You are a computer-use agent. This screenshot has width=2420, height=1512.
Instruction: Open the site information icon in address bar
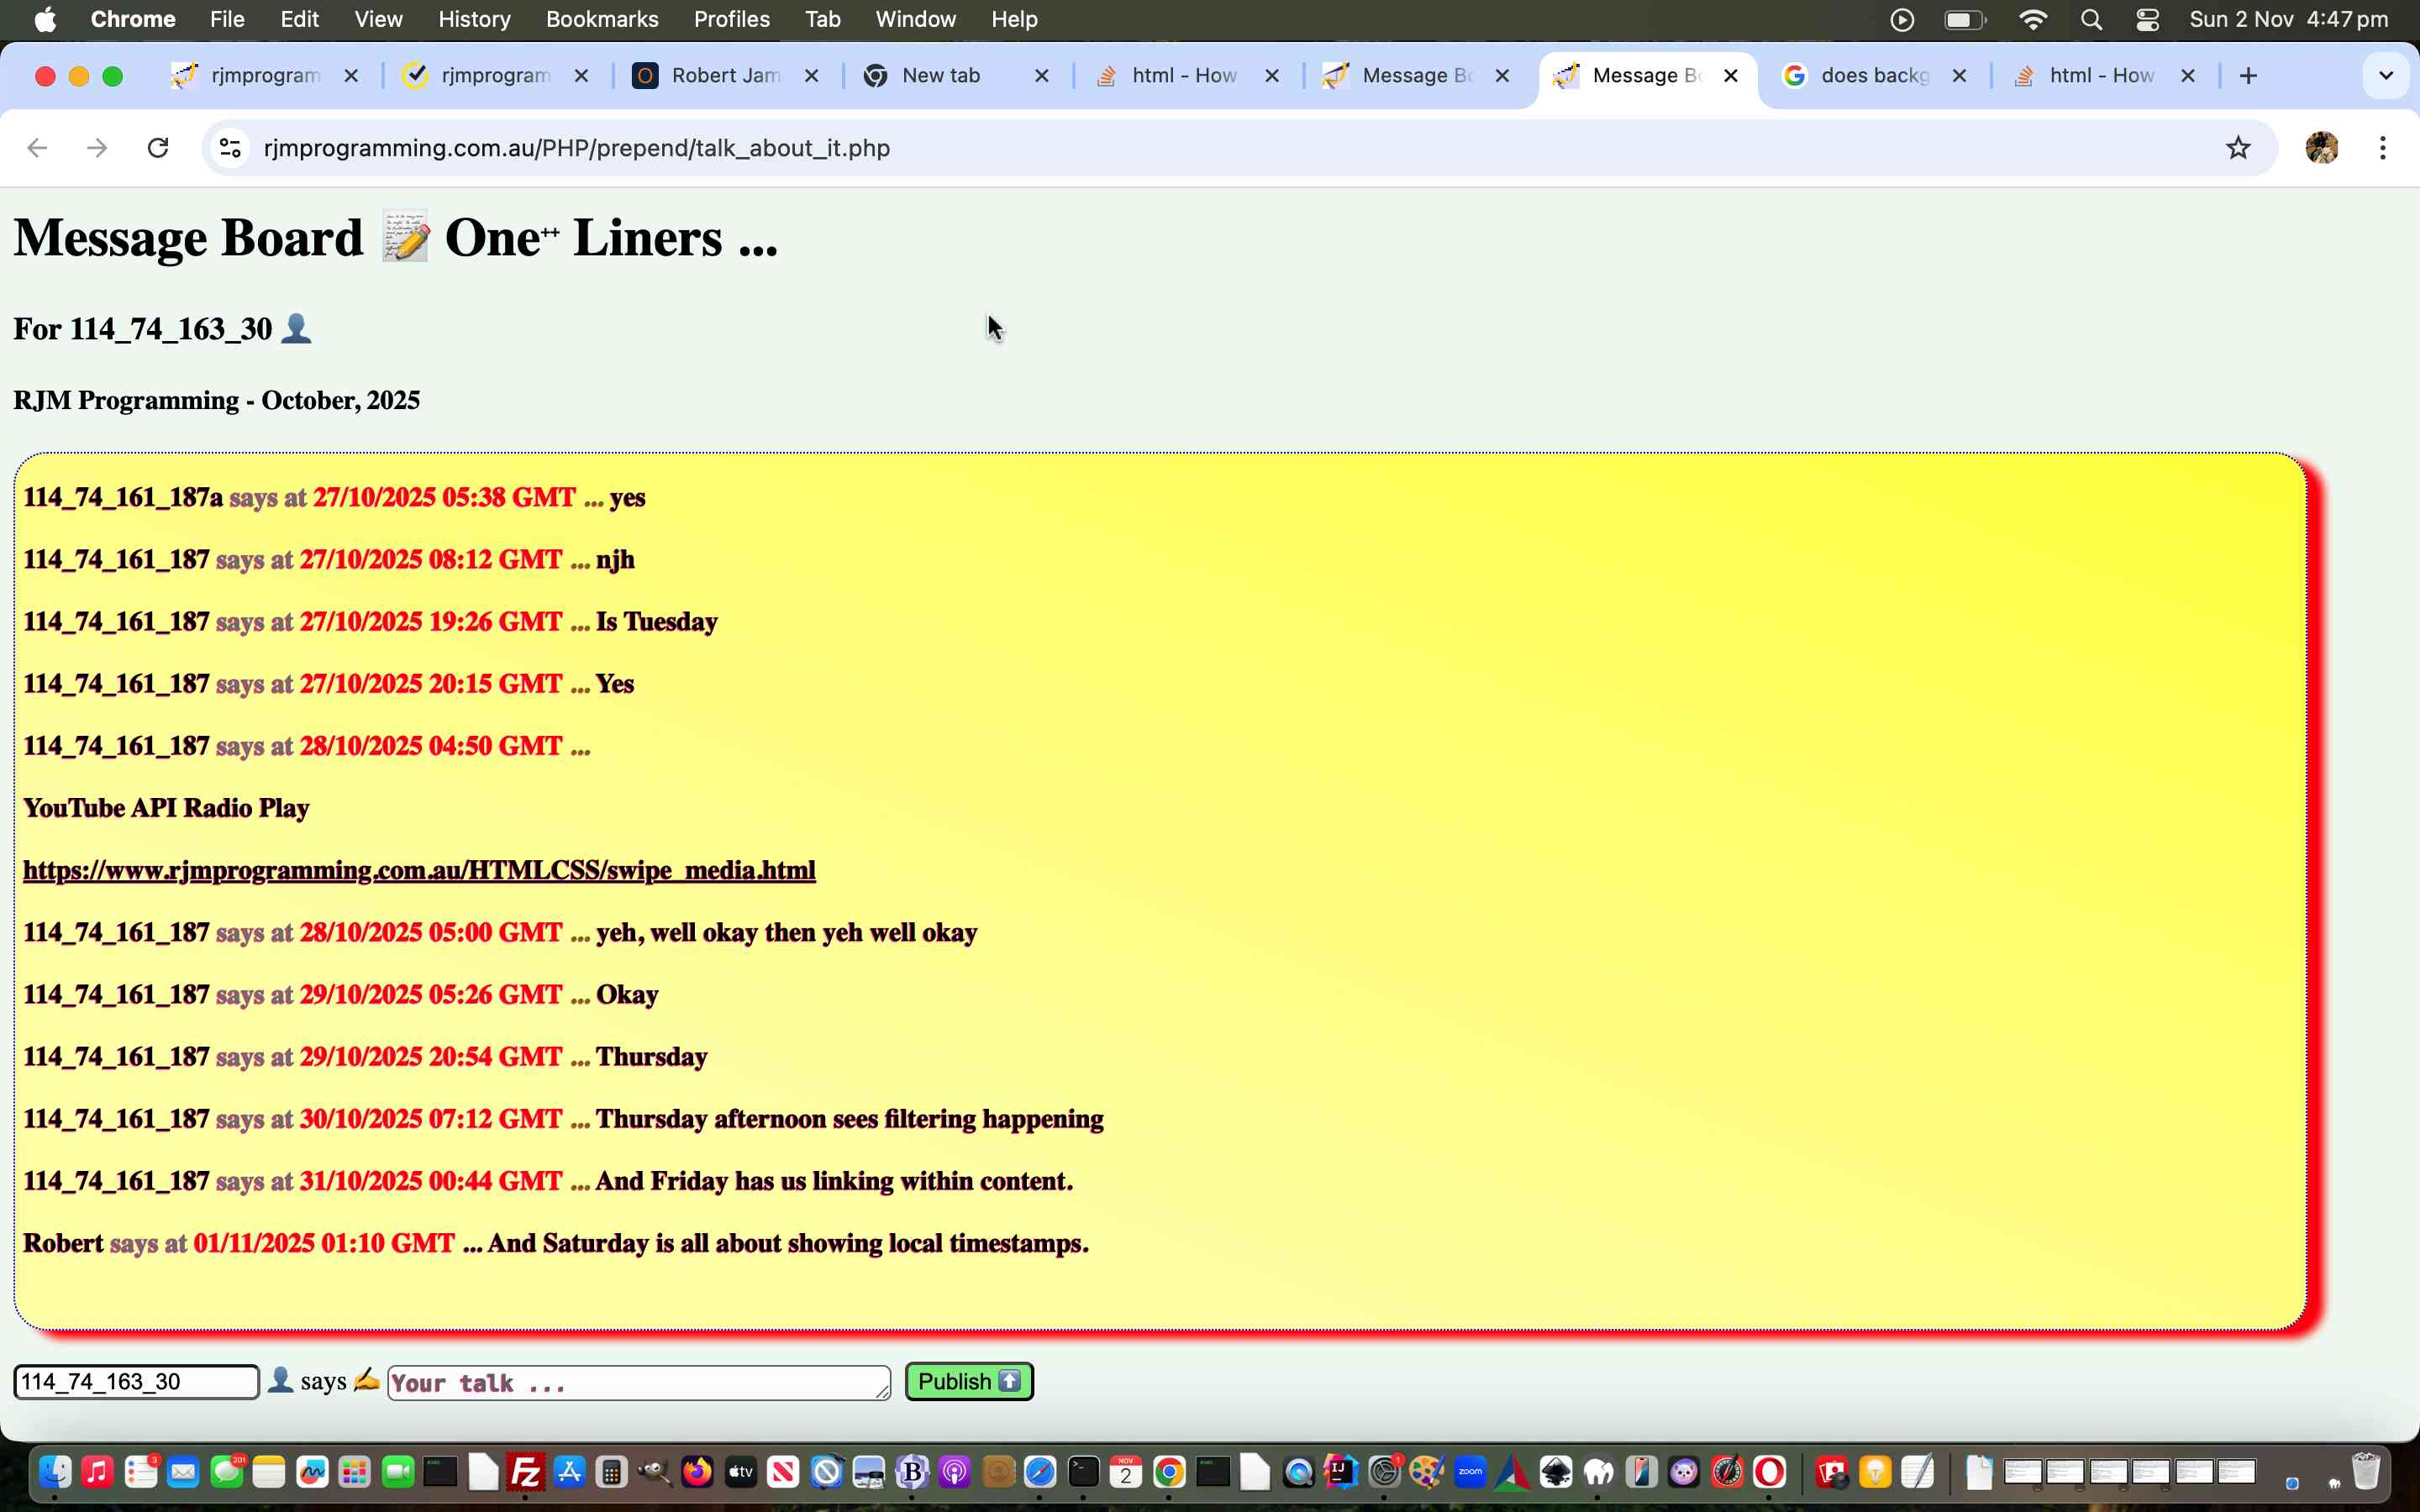click(230, 147)
